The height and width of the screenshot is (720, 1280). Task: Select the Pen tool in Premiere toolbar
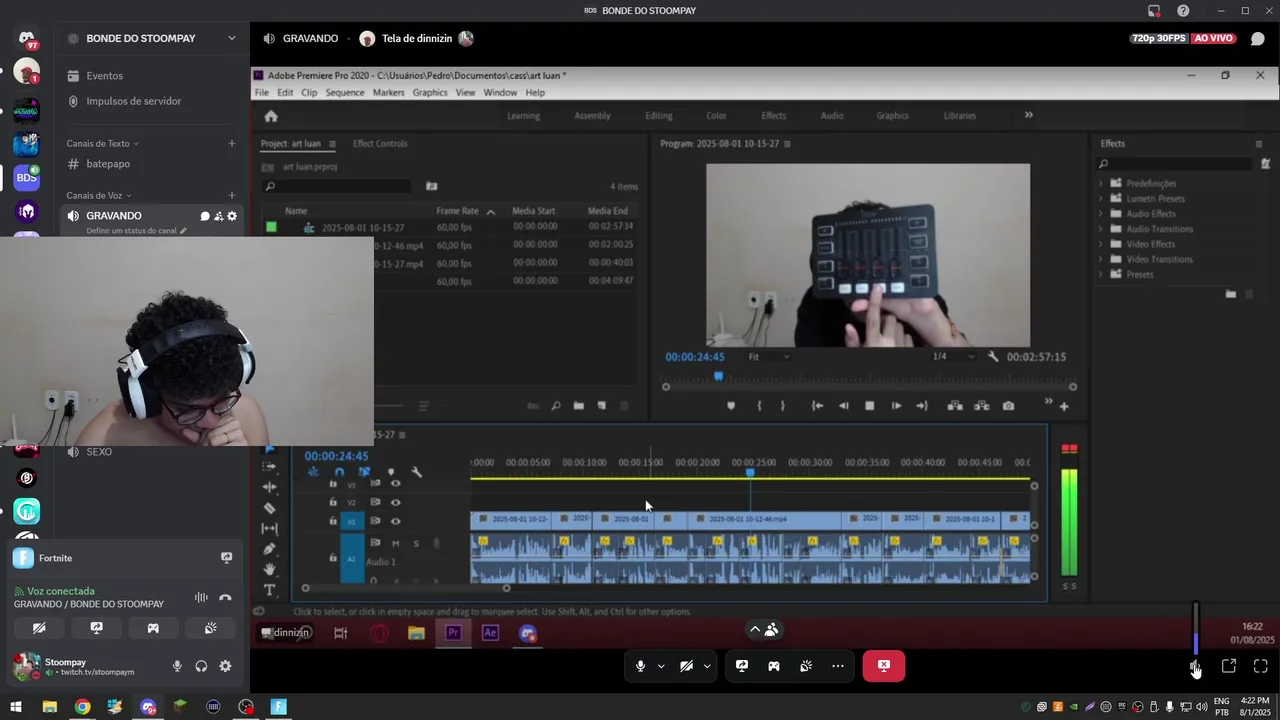tap(269, 549)
